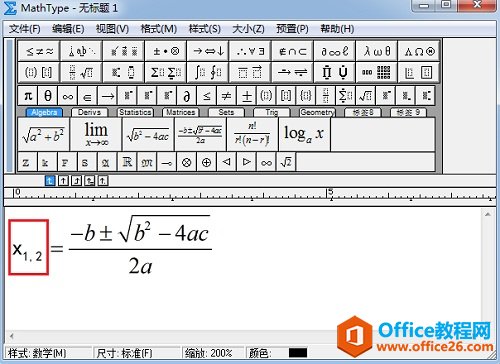500x364 pixels.
Task: Open the set theory symbols palette (∉∩⊂)
Action: [x=292, y=51]
